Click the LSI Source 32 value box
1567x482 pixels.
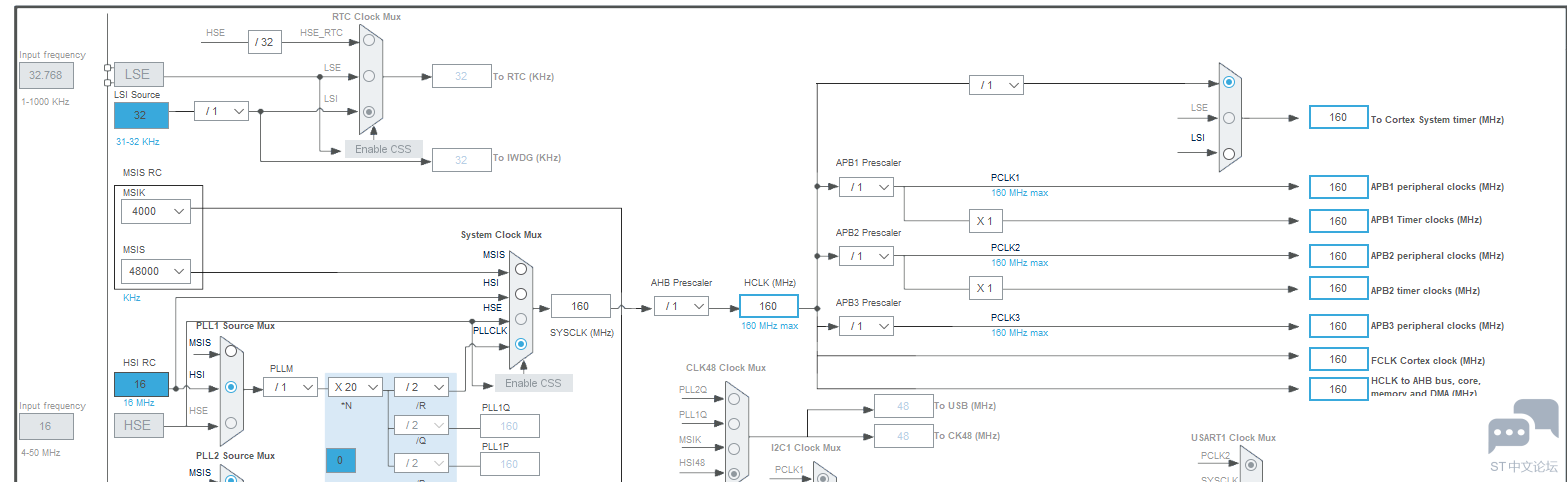[x=141, y=115]
